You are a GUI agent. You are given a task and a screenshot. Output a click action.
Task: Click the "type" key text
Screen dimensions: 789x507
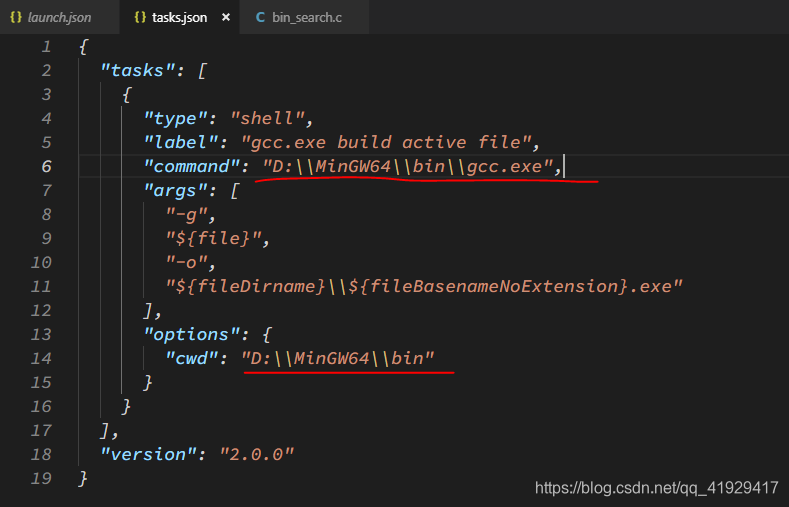tap(176, 119)
